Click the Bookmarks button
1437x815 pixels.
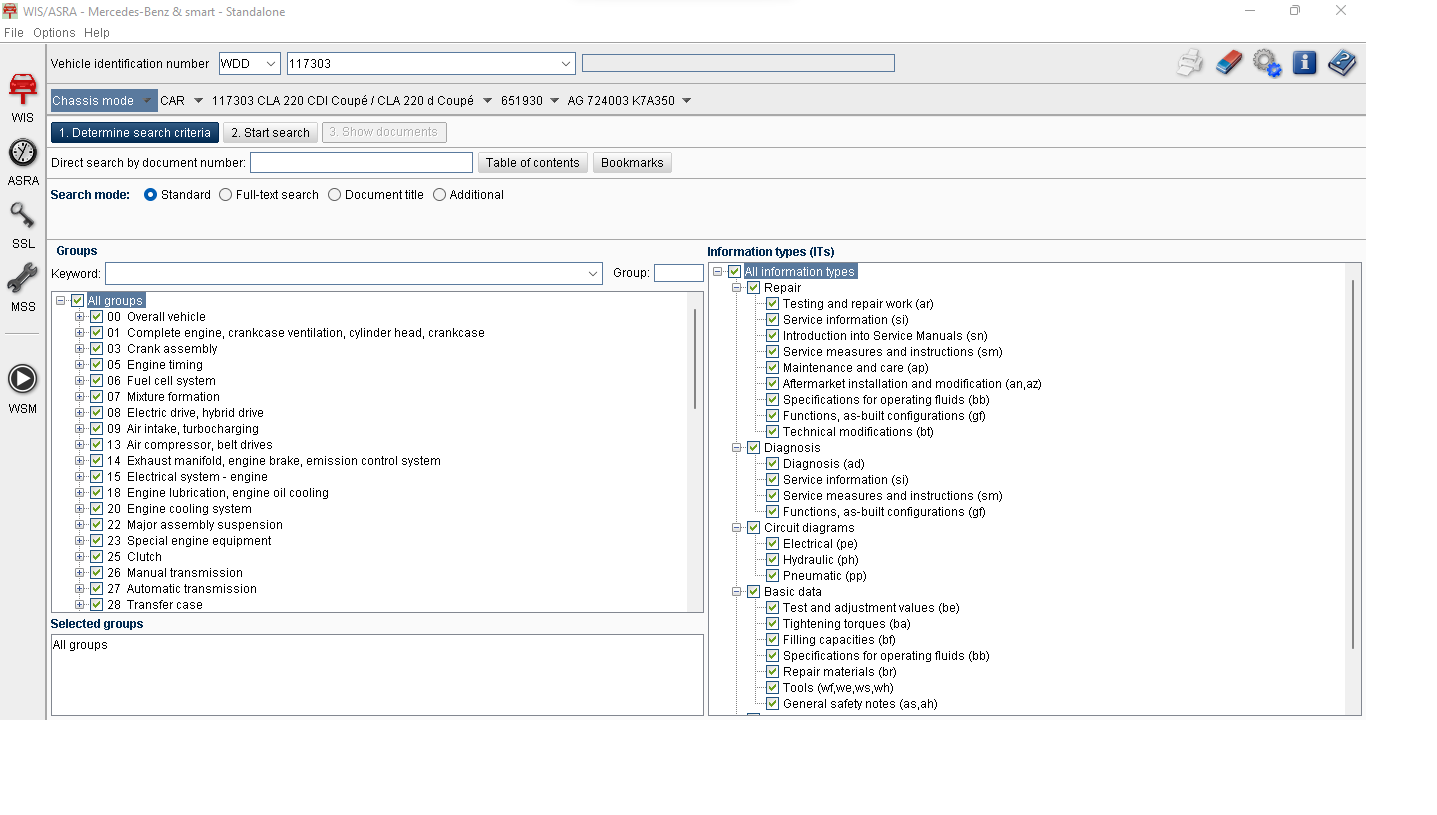click(632, 163)
